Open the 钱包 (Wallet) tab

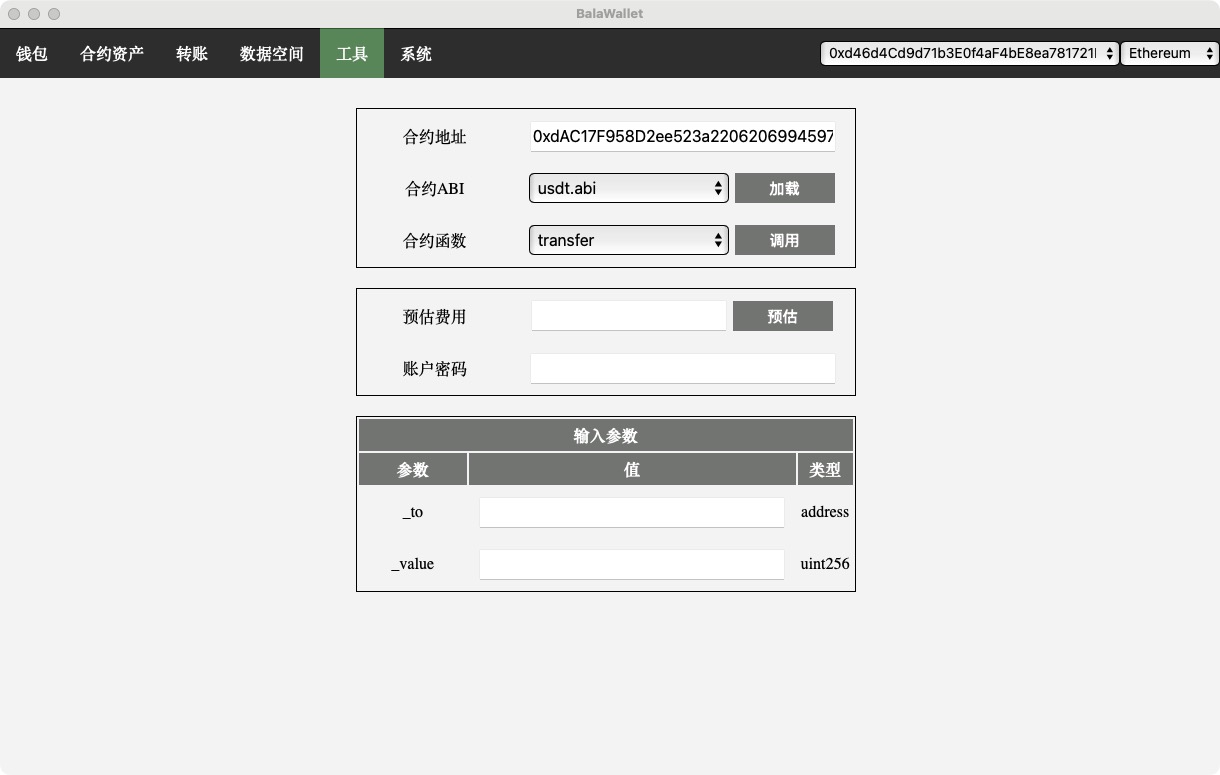(32, 54)
